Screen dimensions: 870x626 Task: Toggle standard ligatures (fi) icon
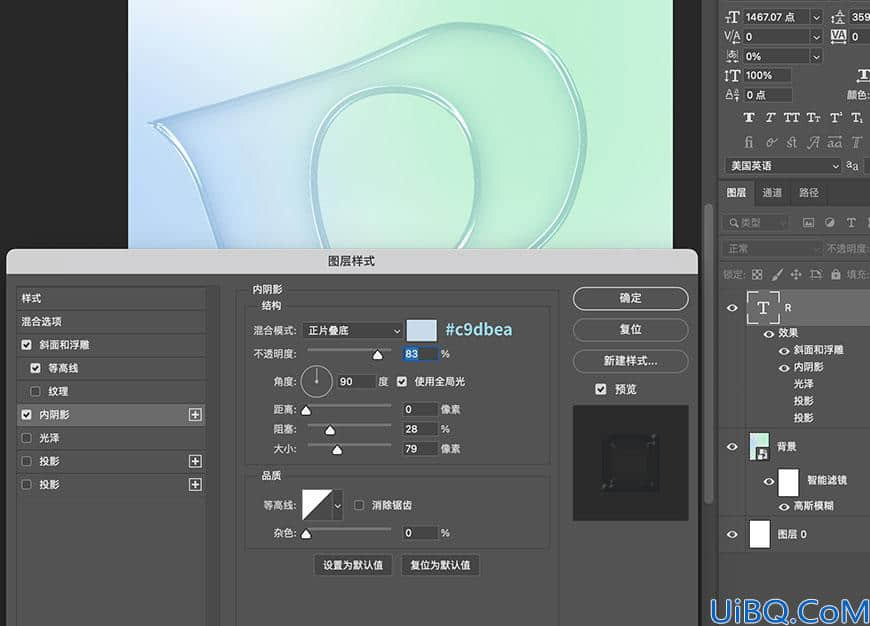[748, 142]
